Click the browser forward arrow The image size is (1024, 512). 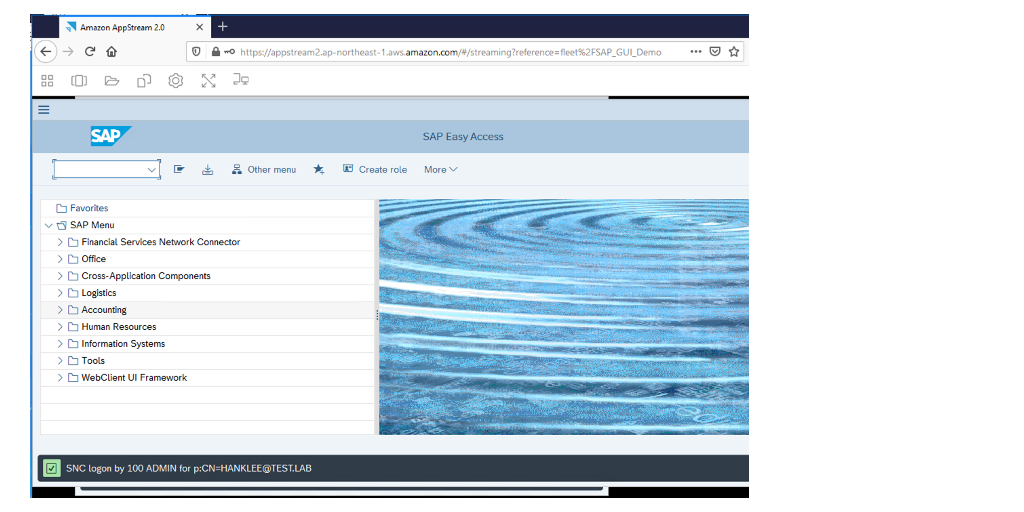(68, 52)
